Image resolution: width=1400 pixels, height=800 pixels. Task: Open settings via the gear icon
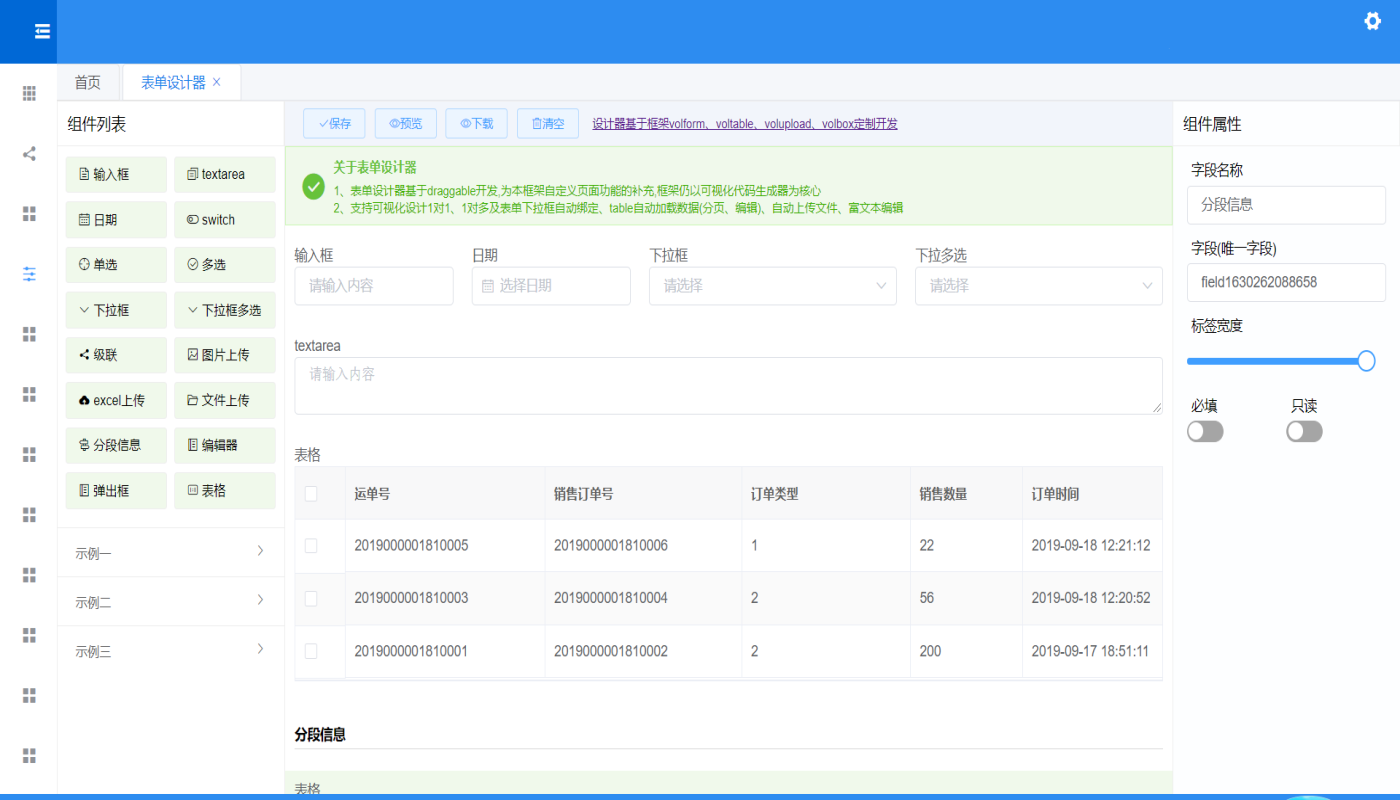pyautogui.click(x=1372, y=21)
